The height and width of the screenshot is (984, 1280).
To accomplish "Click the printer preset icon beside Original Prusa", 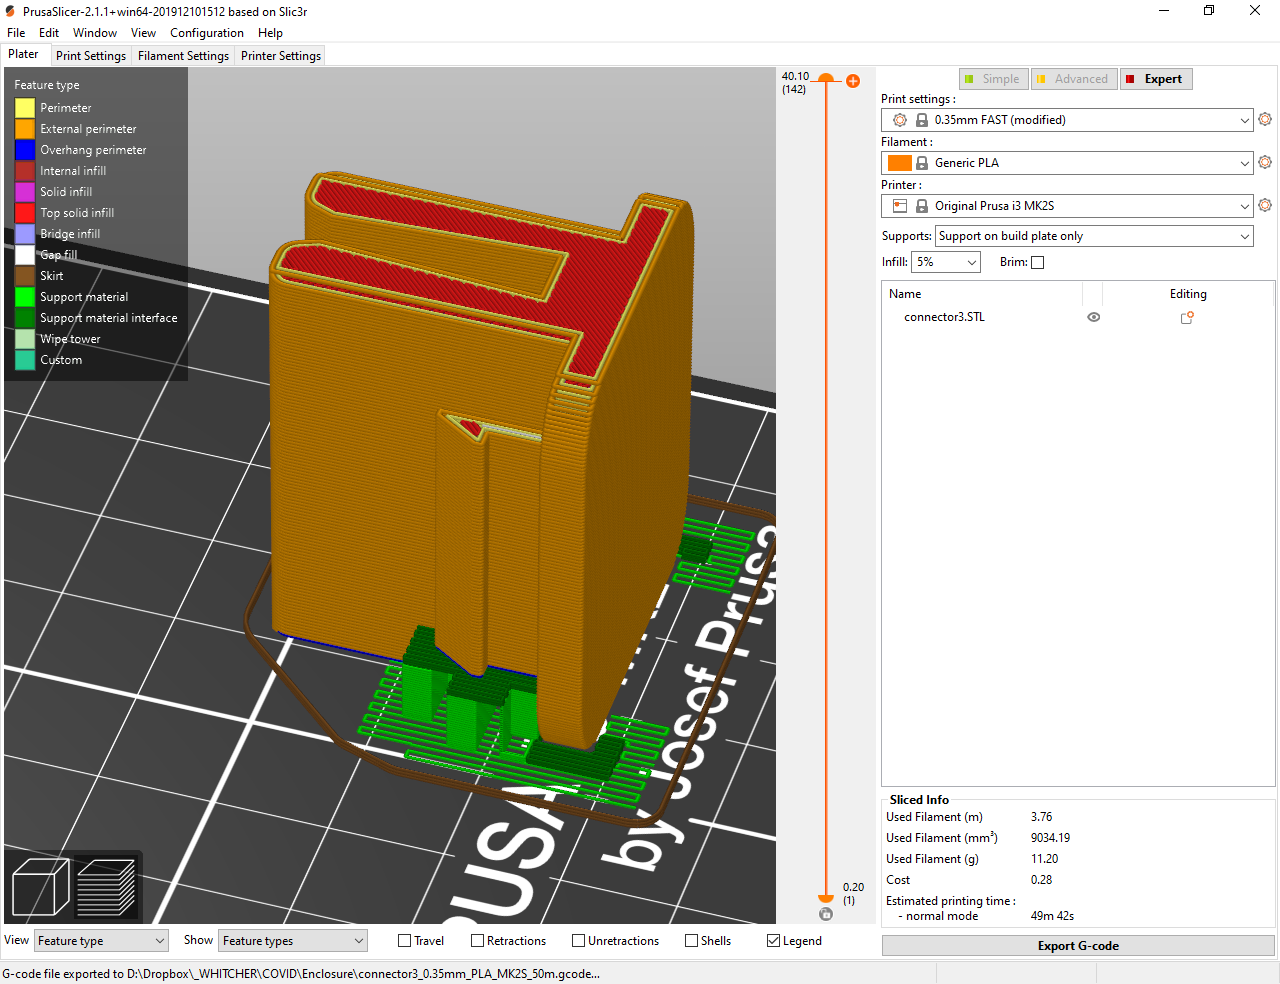I will [900, 206].
